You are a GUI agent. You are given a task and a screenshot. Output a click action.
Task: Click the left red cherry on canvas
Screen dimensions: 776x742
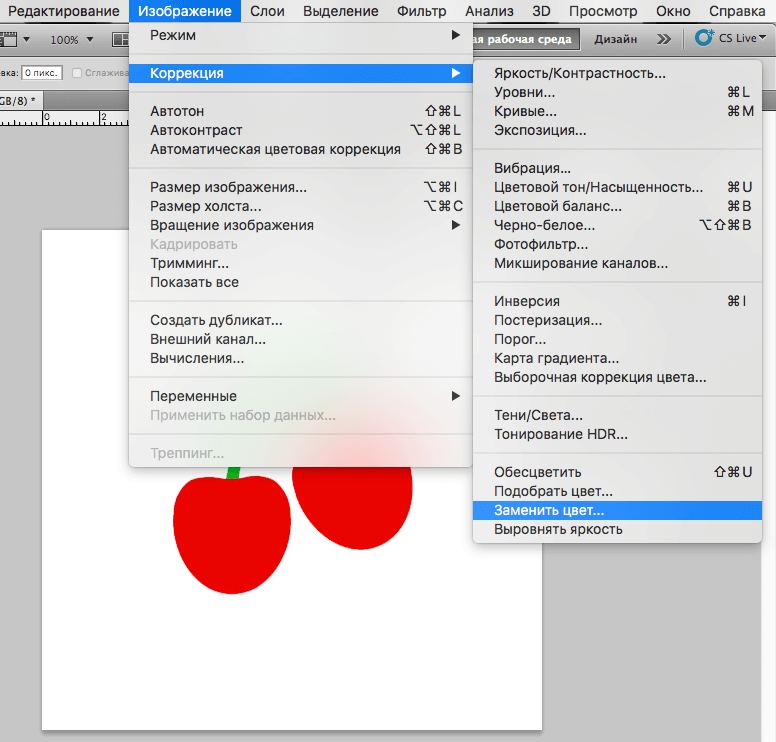pos(231,535)
